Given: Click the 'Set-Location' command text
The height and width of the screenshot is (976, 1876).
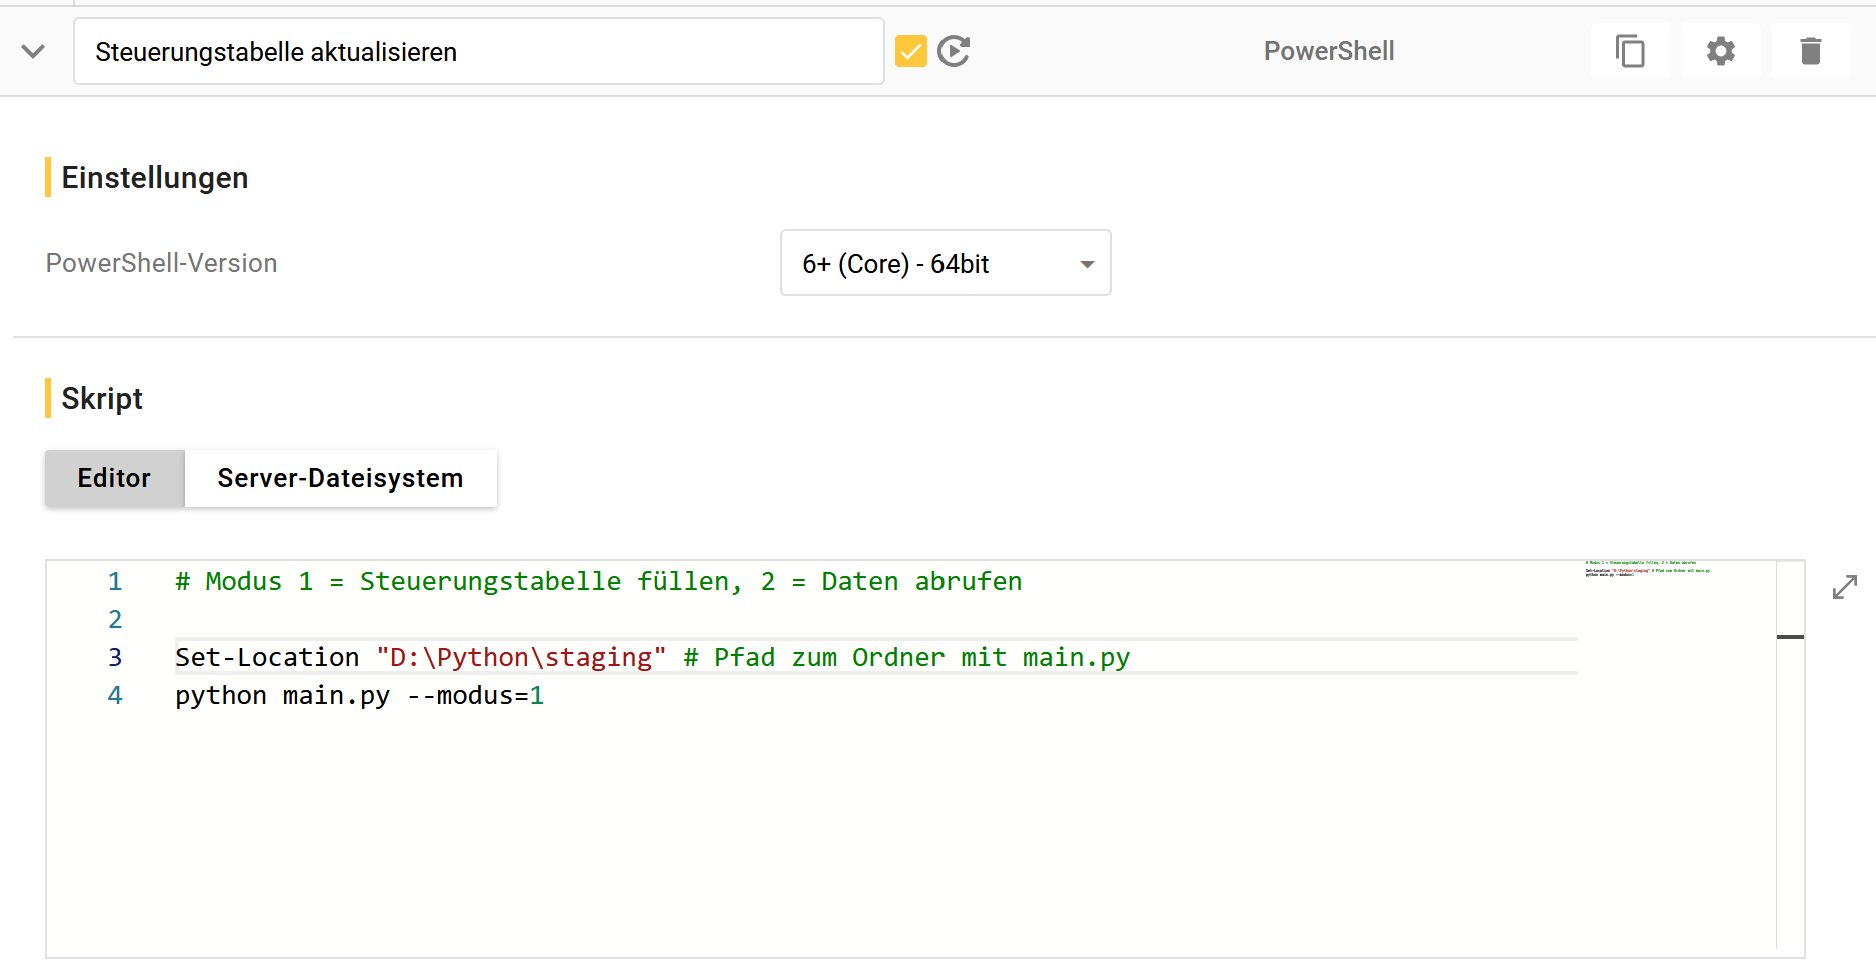Looking at the screenshot, I should (x=267, y=657).
